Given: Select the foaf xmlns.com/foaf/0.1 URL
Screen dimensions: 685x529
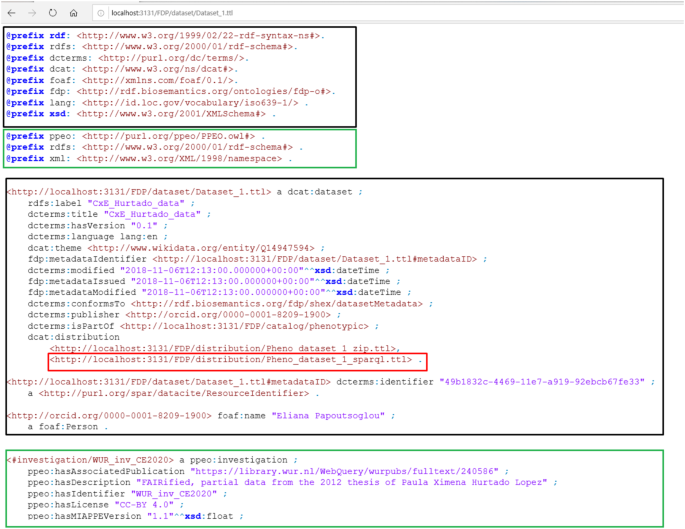Looking at the screenshot, I should pos(158,80).
